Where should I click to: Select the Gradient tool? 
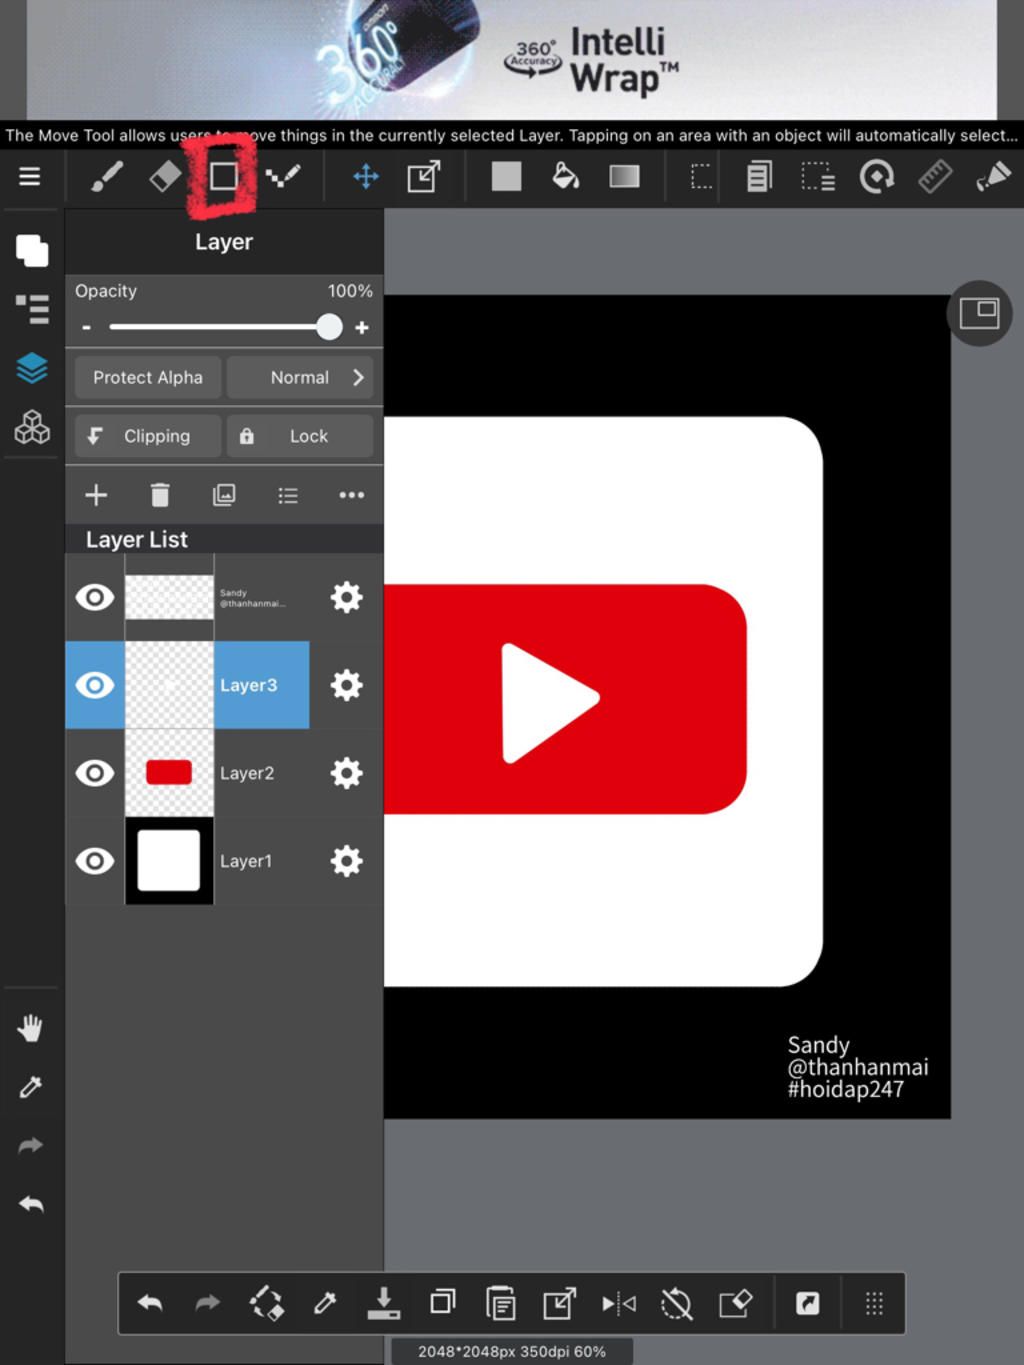[624, 177]
